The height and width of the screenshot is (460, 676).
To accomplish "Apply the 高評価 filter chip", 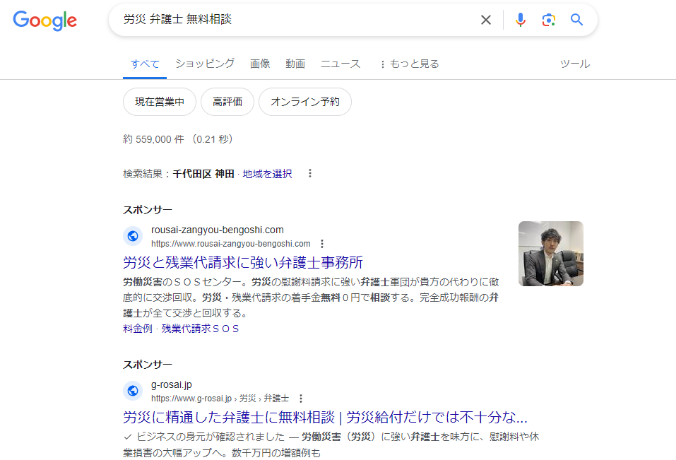I will [x=227, y=102].
